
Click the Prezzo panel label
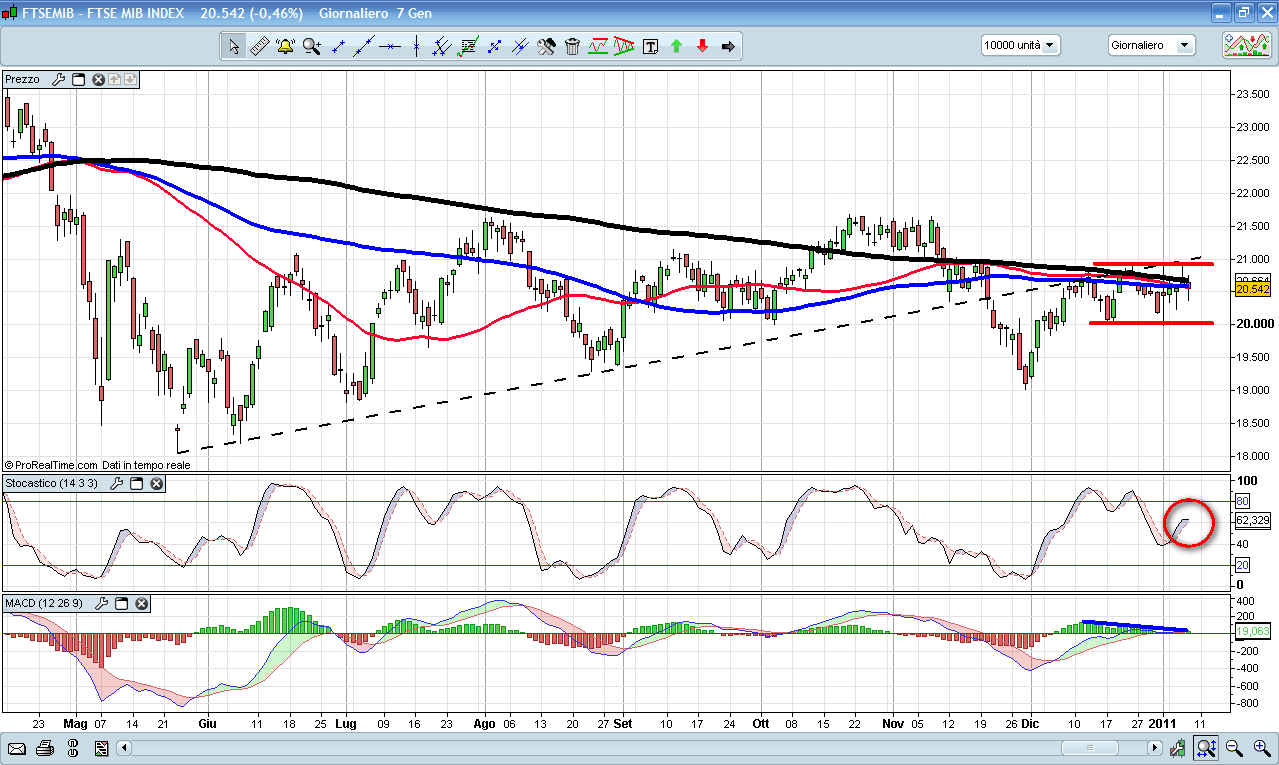coord(23,80)
